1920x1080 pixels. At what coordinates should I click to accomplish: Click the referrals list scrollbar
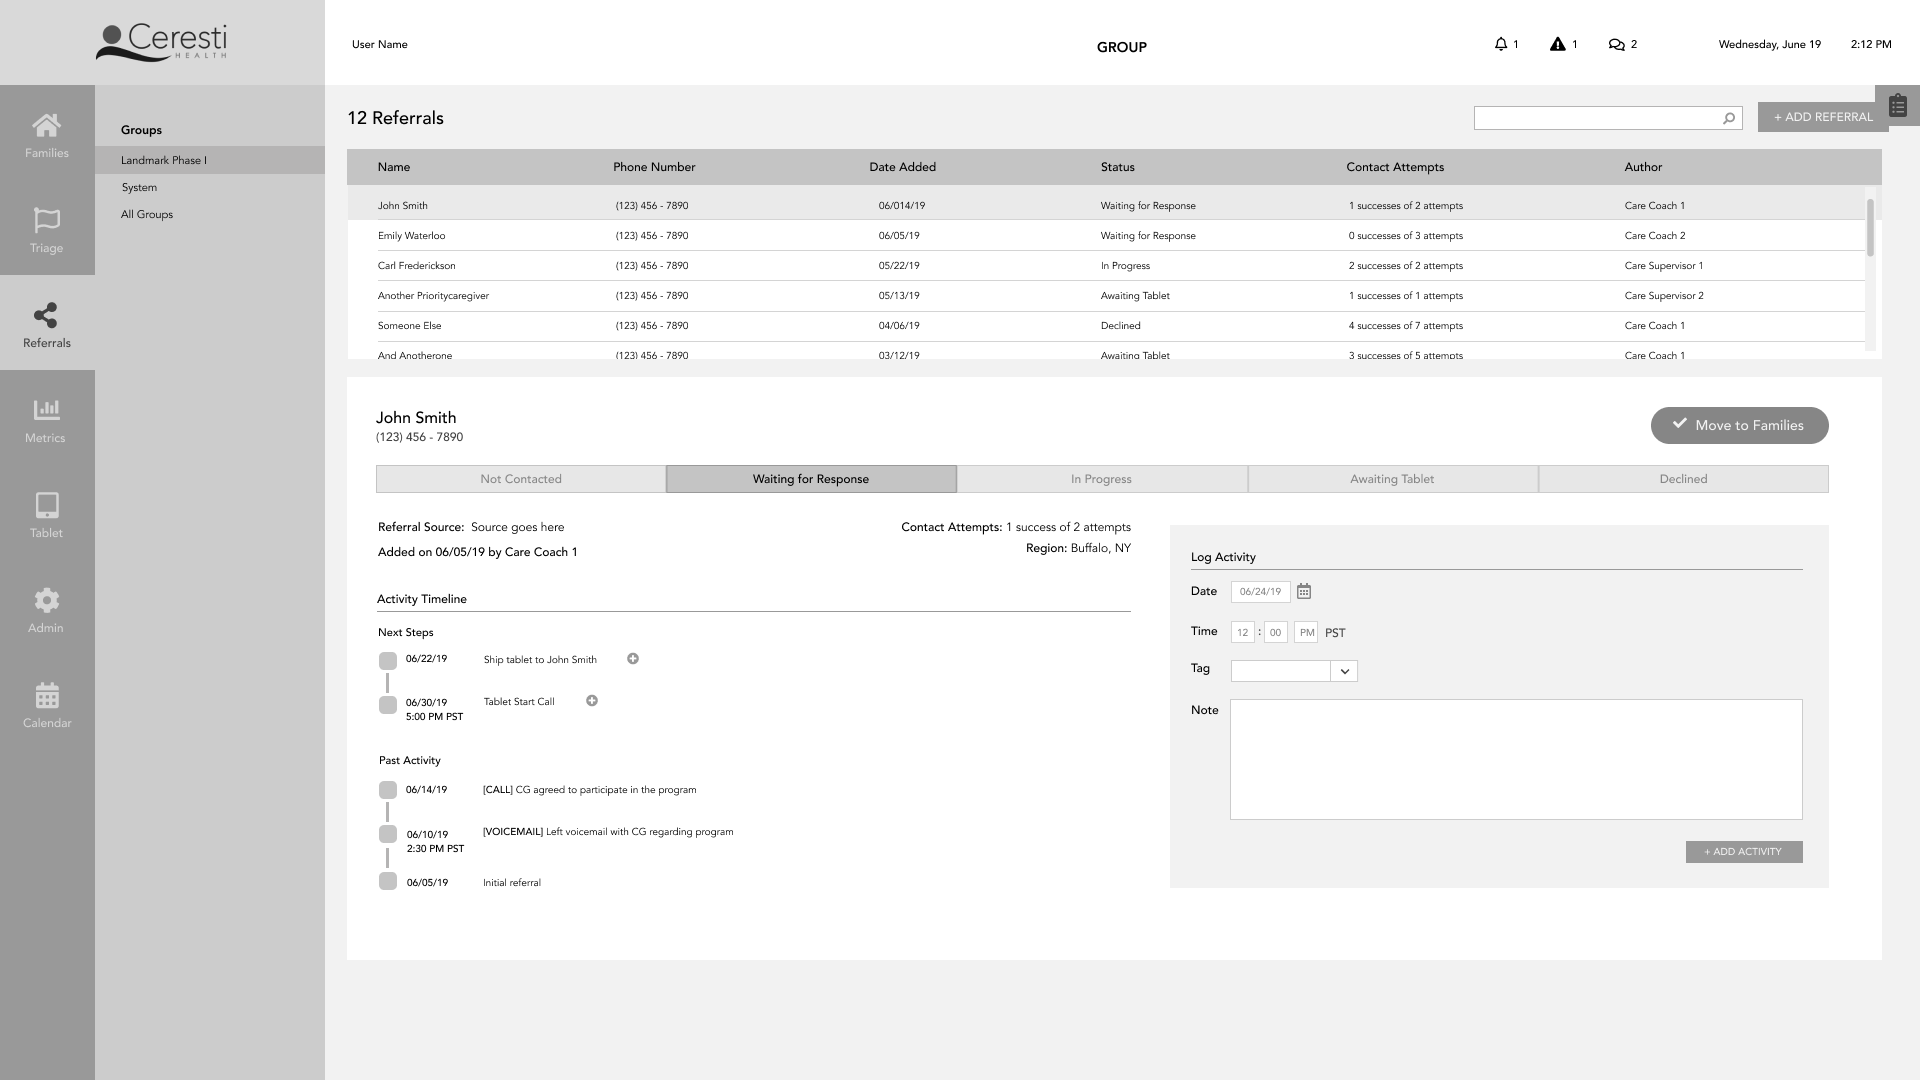(1870, 226)
